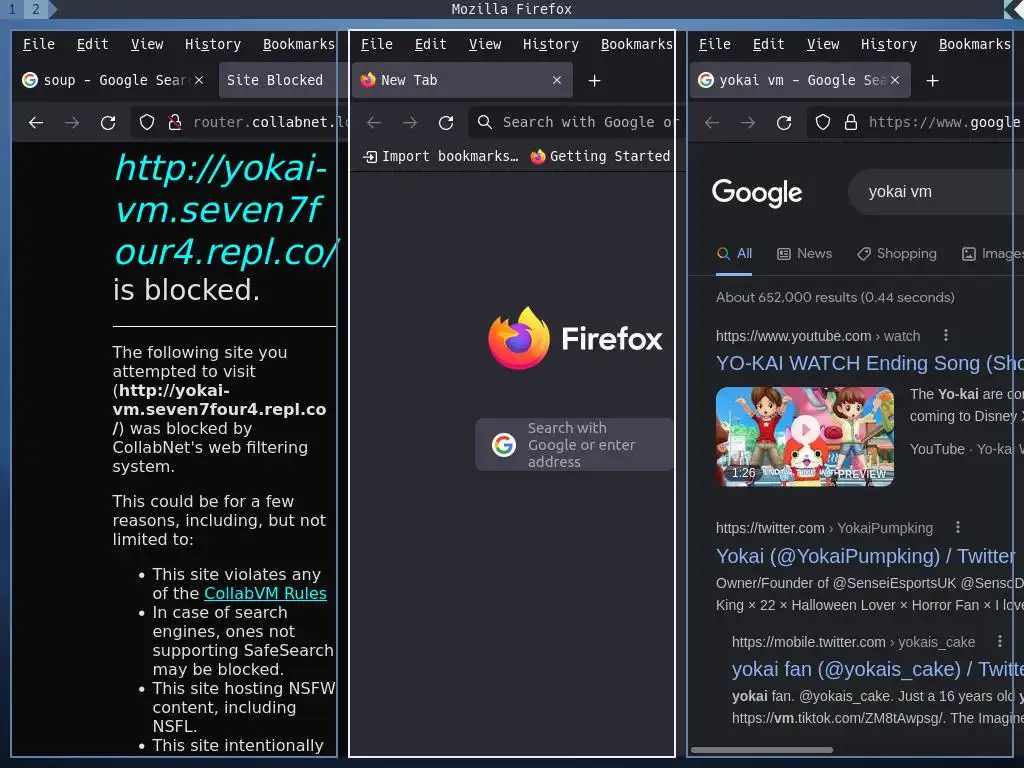
Task: Click Forward arrow in right Firefox window
Action: pyautogui.click(x=748, y=122)
